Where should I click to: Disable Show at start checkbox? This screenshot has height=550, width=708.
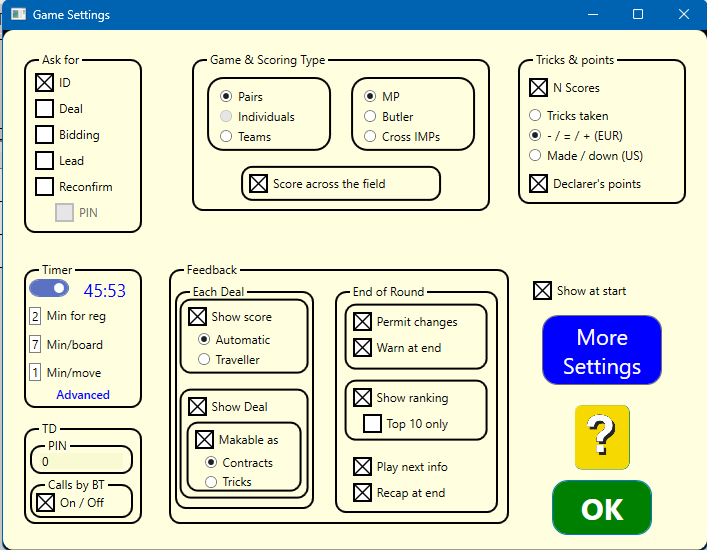click(542, 291)
